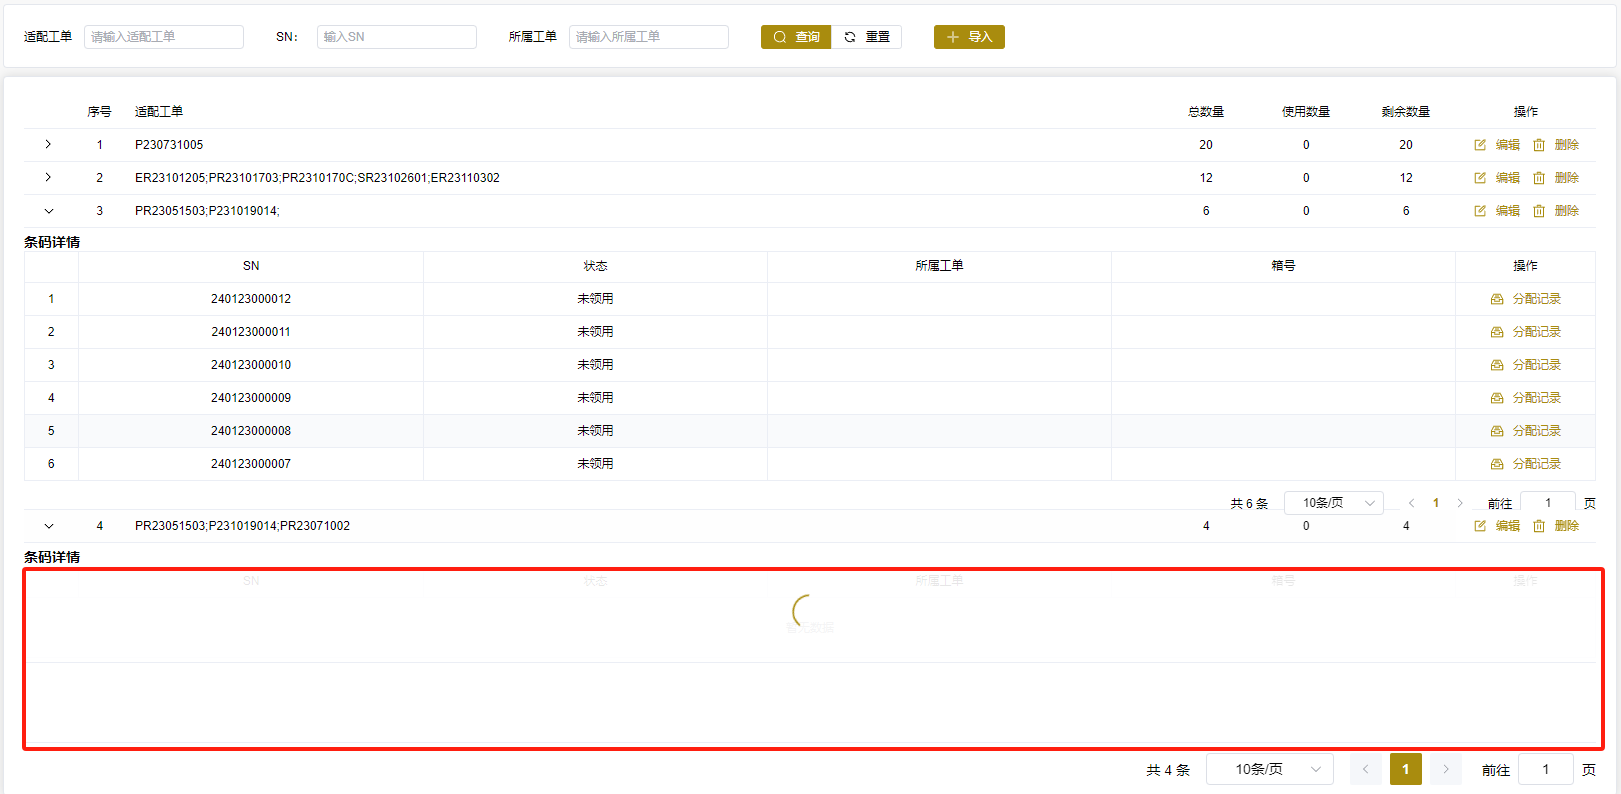Screen dimensions: 1621x794
Task: Expand row 2 ER23101205 work order
Action: coord(48,178)
